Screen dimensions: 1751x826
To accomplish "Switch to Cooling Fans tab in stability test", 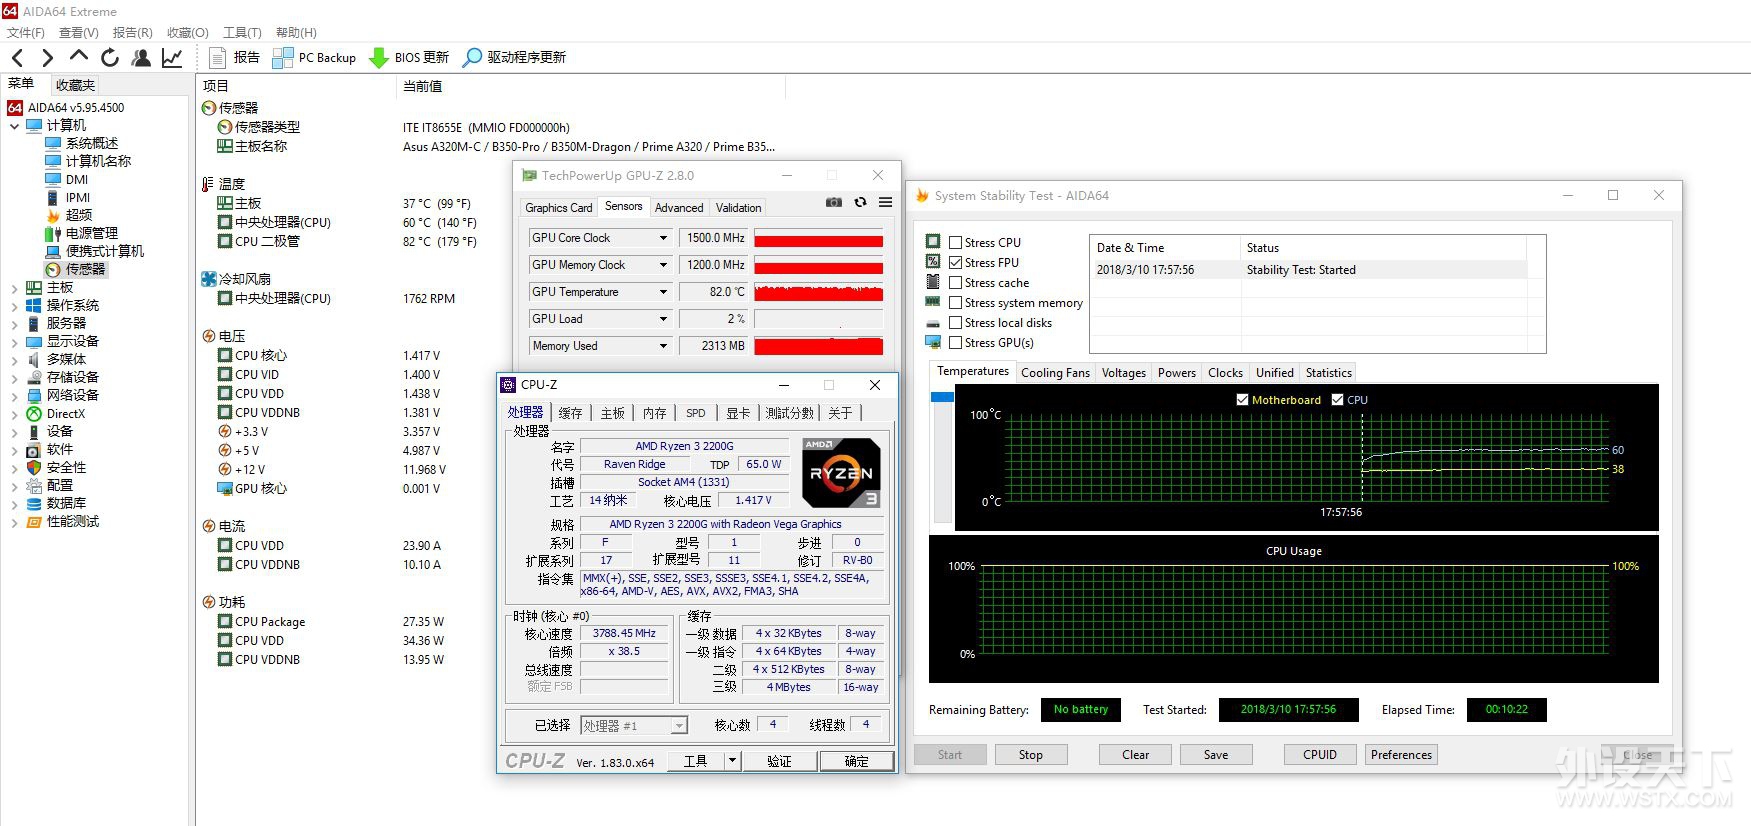I will click(x=1055, y=373).
